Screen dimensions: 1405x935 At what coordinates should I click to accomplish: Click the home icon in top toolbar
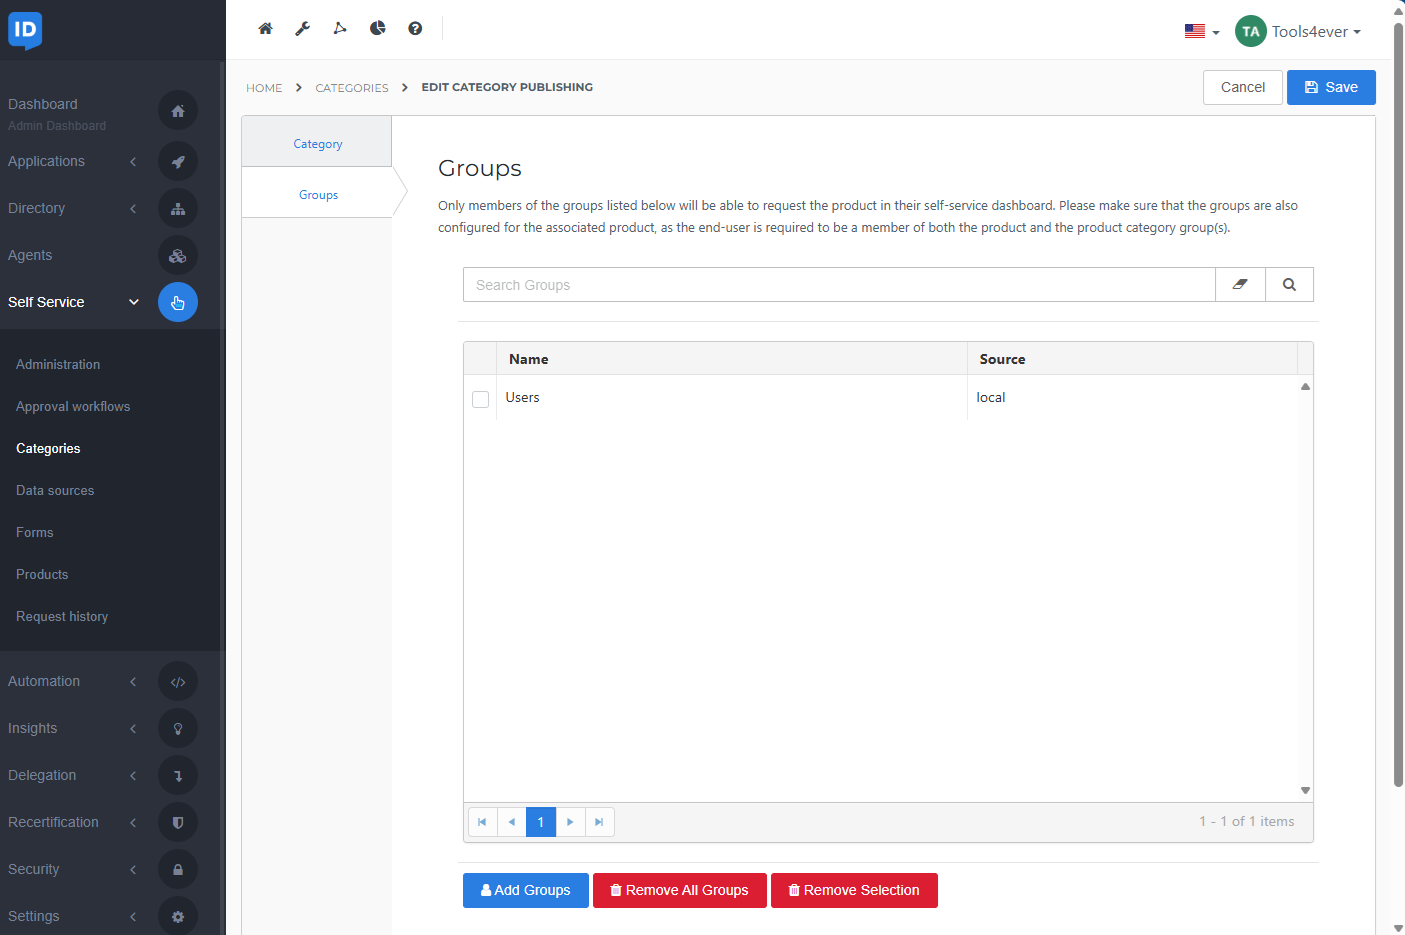[x=265, y=29]
